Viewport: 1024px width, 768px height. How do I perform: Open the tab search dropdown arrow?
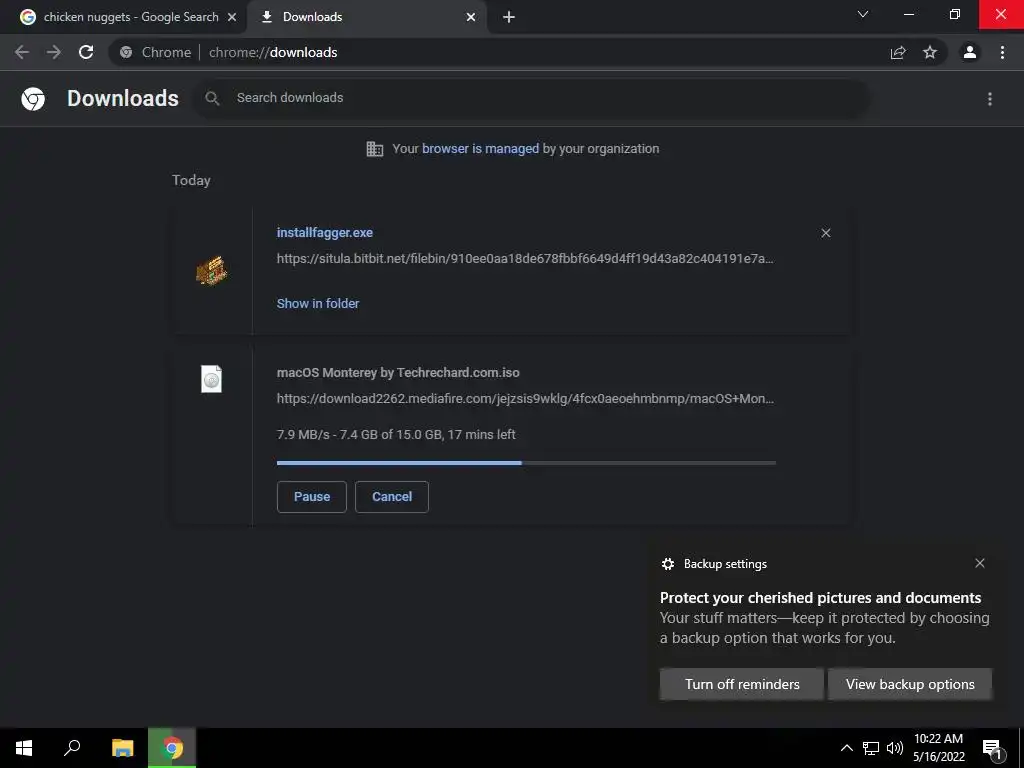coord(863,14)
